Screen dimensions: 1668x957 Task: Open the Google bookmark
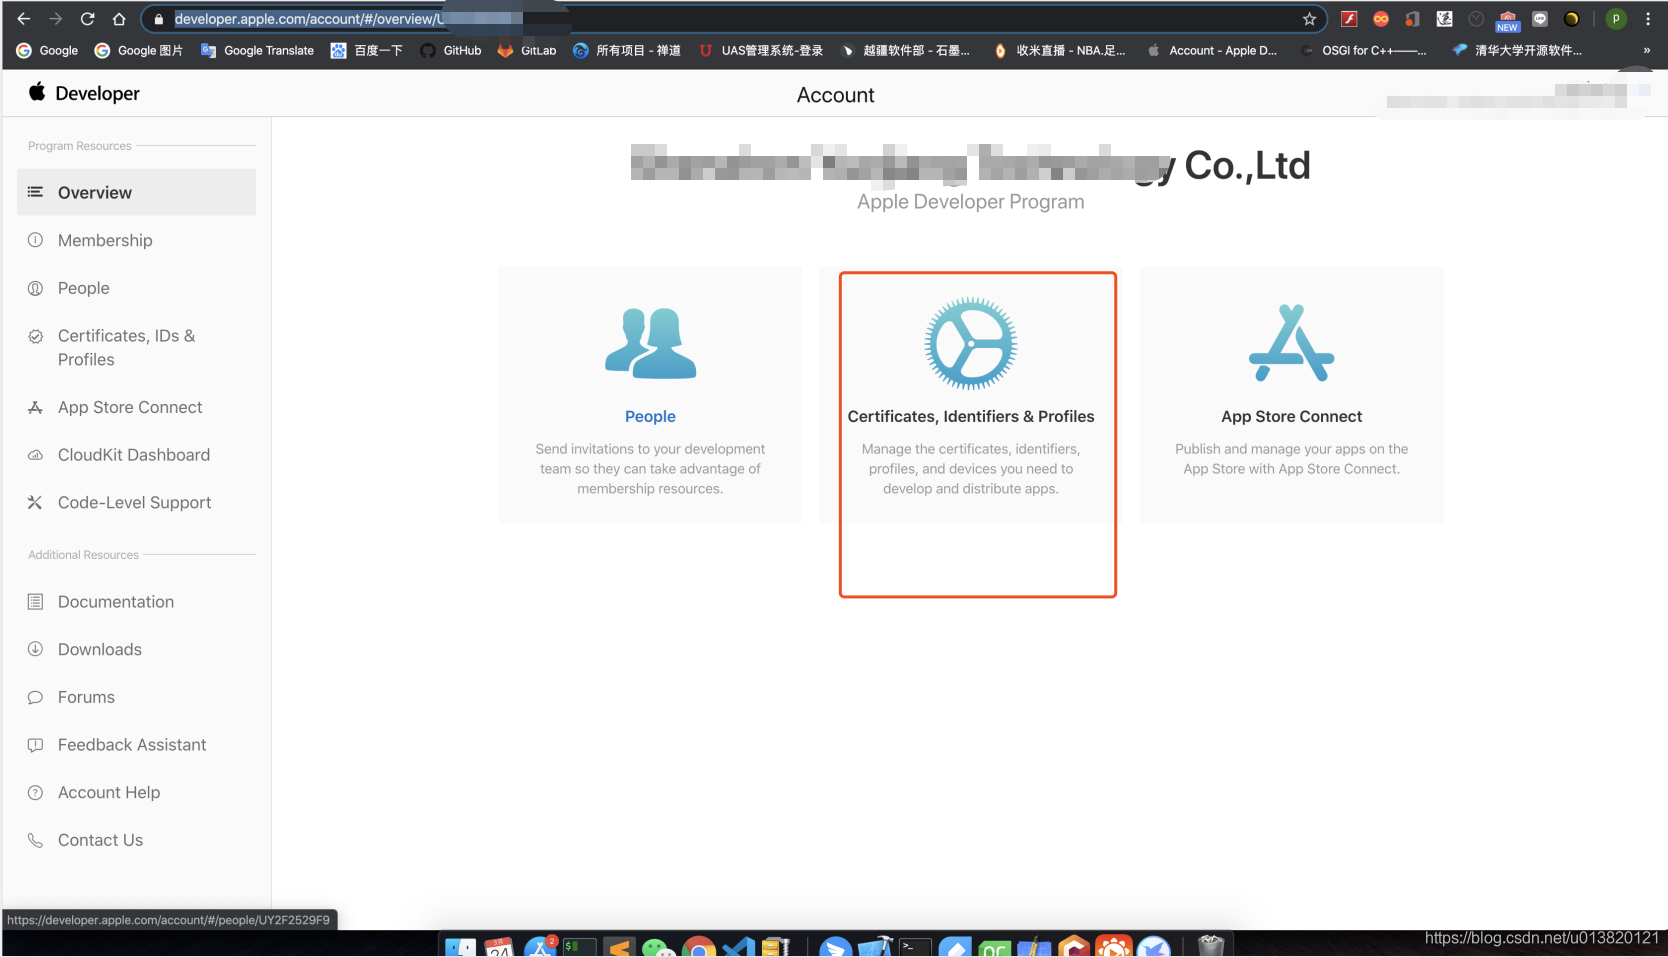pyautogui.click(x=47, y=50)
